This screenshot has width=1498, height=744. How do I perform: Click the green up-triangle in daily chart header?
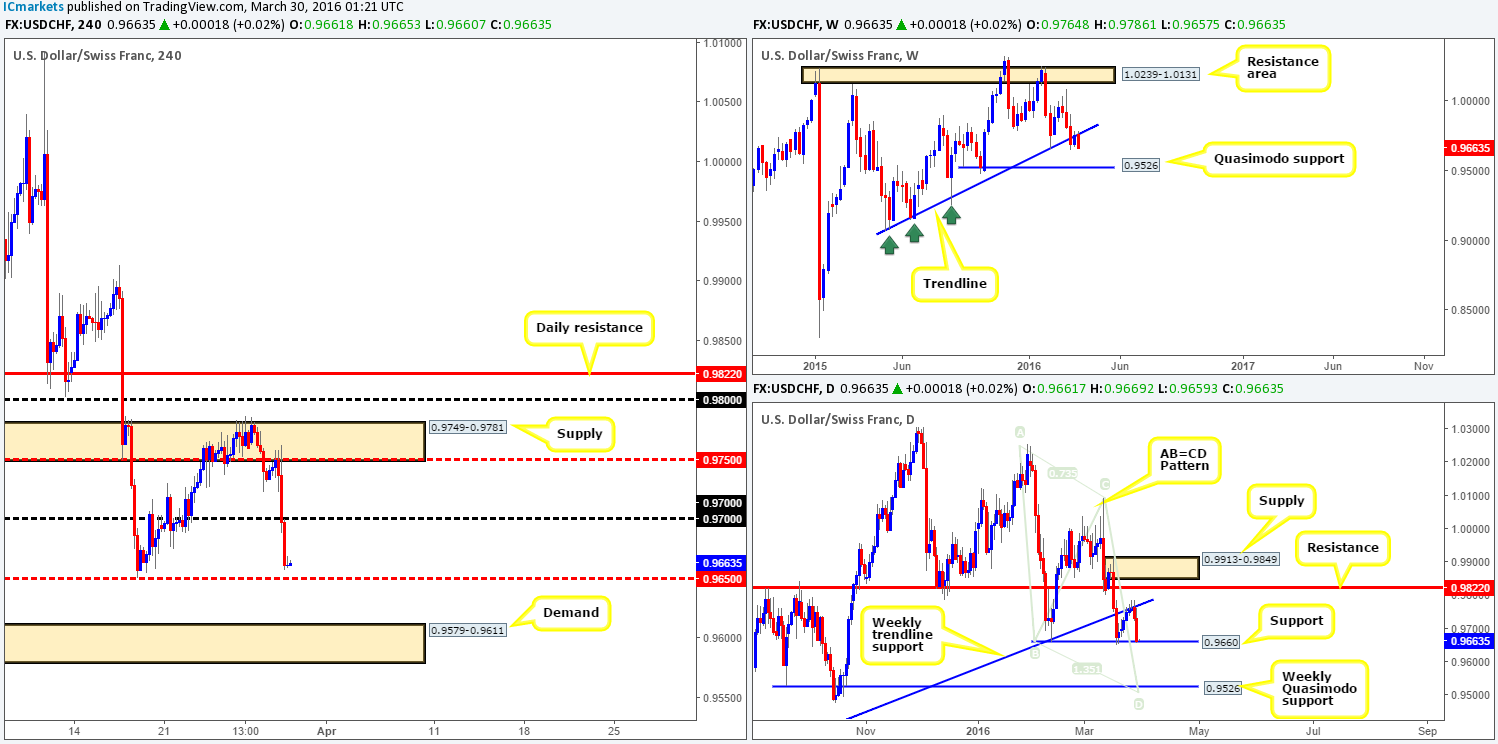coord(900,389)
